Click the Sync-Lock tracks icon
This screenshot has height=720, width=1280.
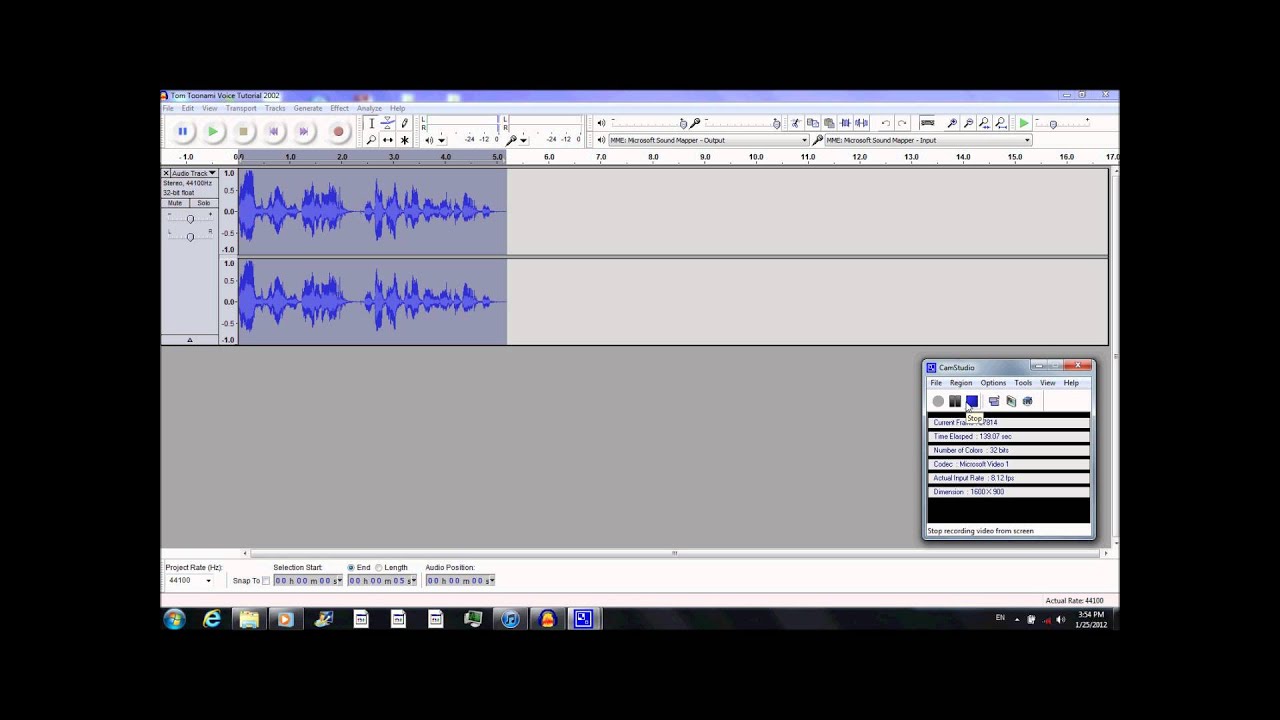point(927,123)
